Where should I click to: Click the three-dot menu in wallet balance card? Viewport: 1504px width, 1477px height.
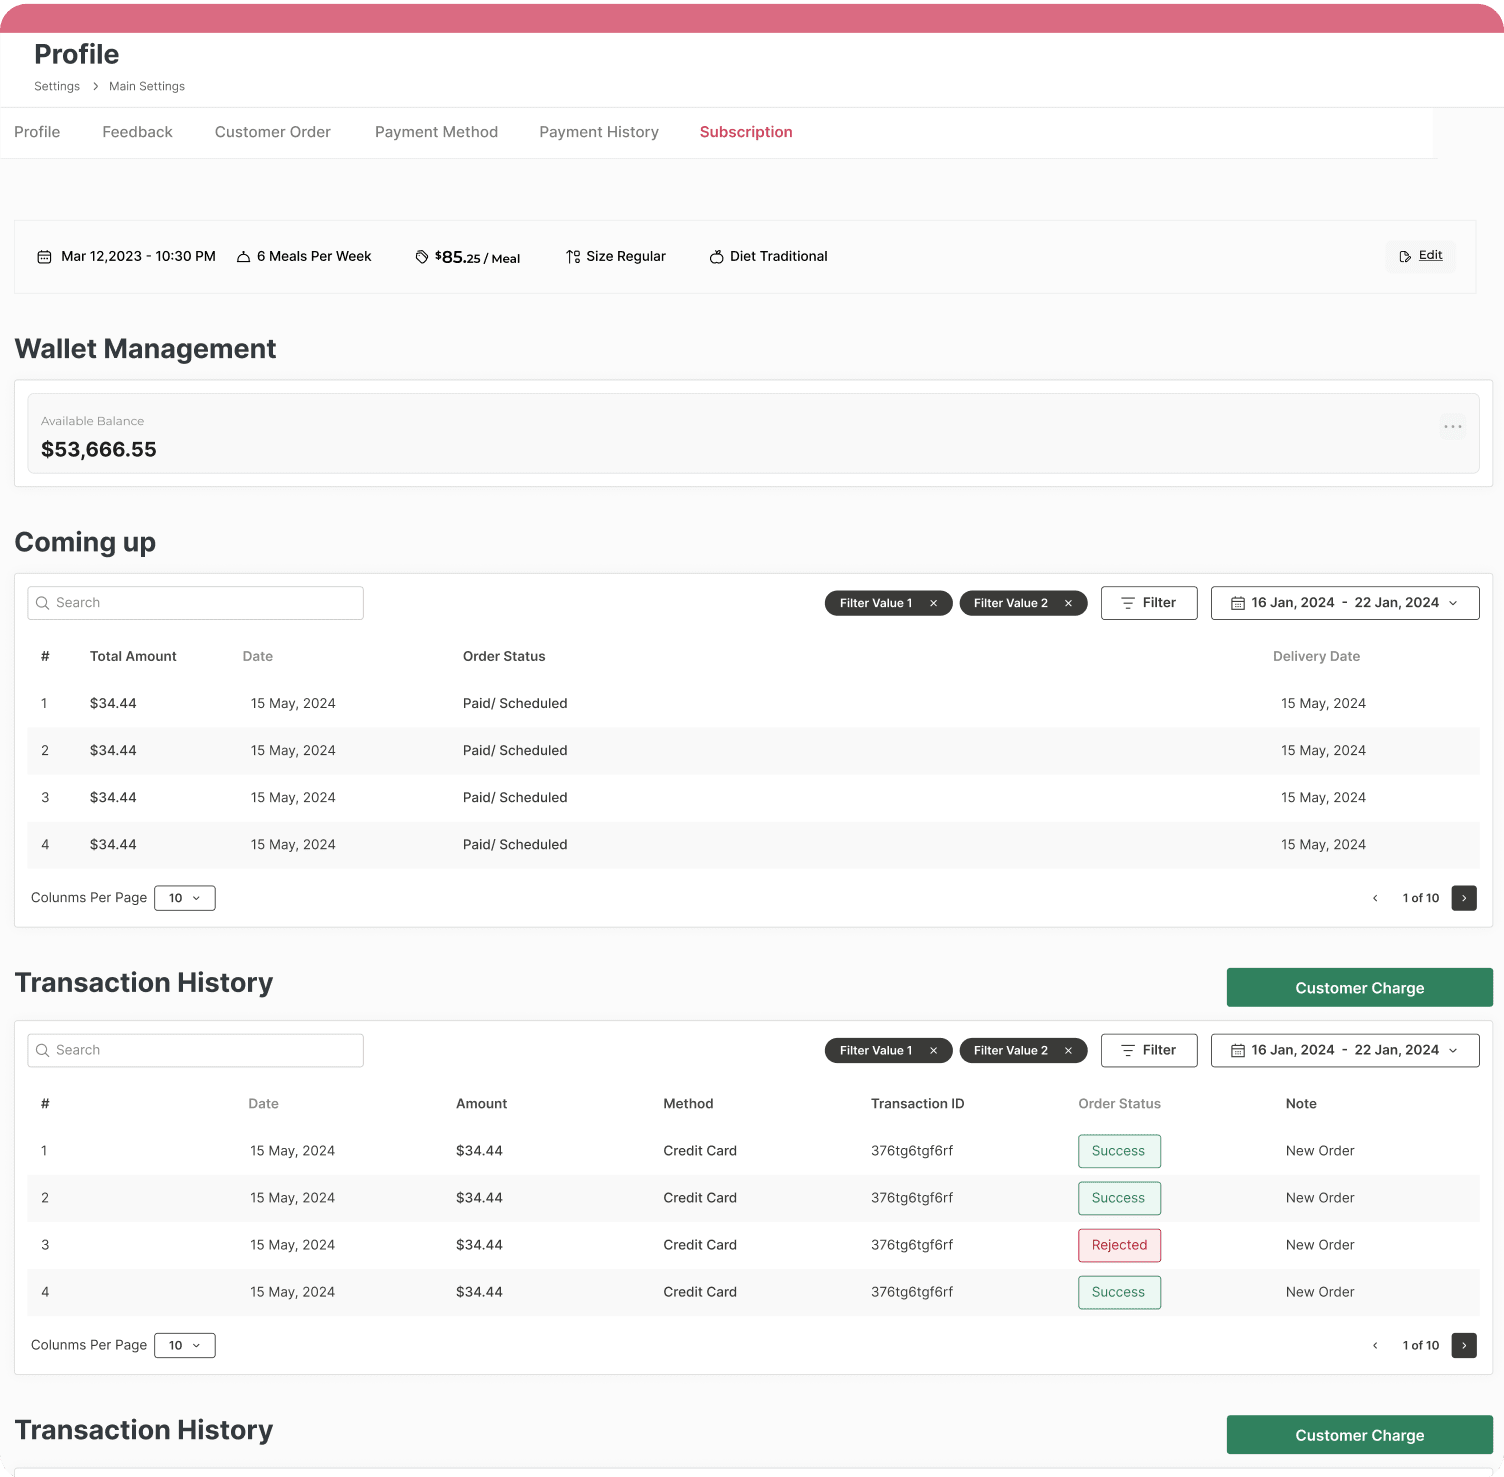pyautogui.click(x=1452, y=427)
